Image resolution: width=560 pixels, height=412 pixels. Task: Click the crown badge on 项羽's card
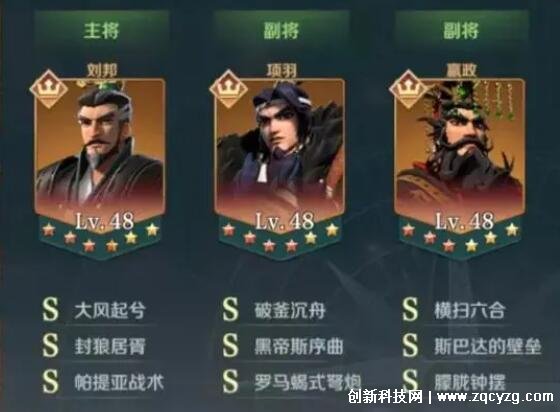(x=229, y=89)
